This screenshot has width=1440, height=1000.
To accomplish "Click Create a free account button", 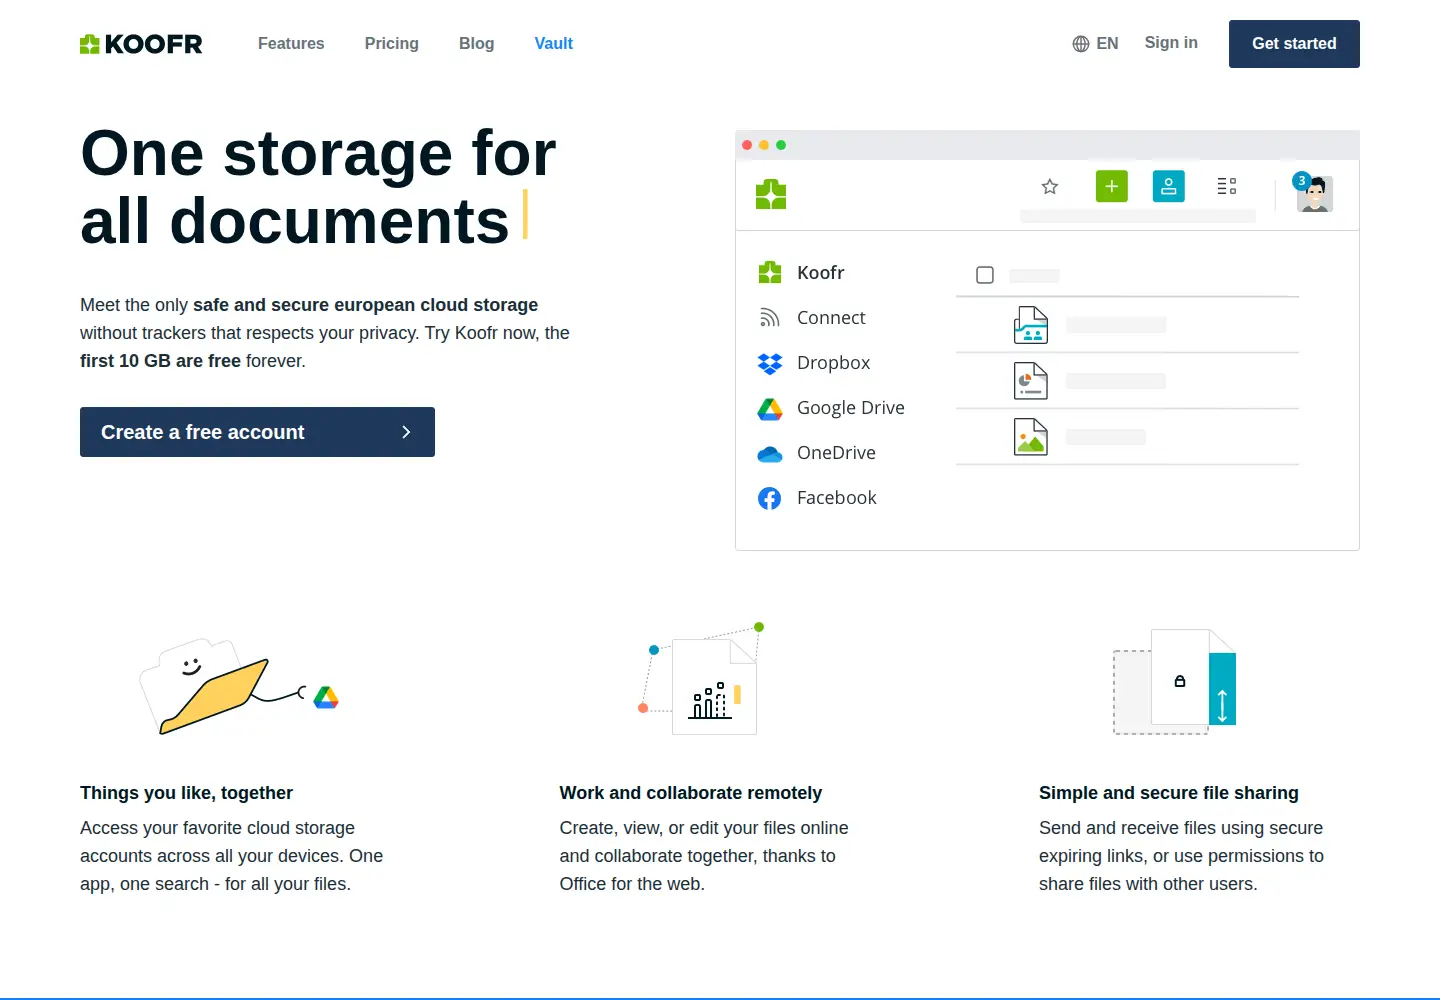I will 257,432.
